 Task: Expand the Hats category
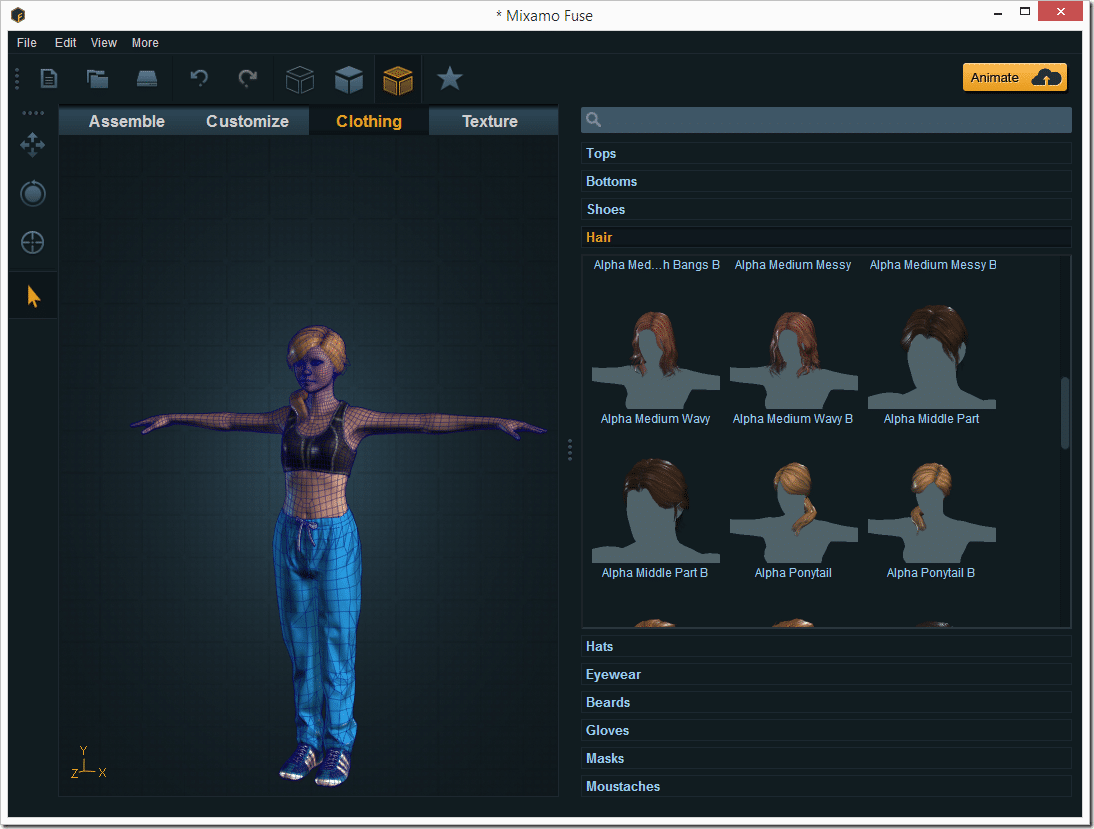click(x=826, y=646)
